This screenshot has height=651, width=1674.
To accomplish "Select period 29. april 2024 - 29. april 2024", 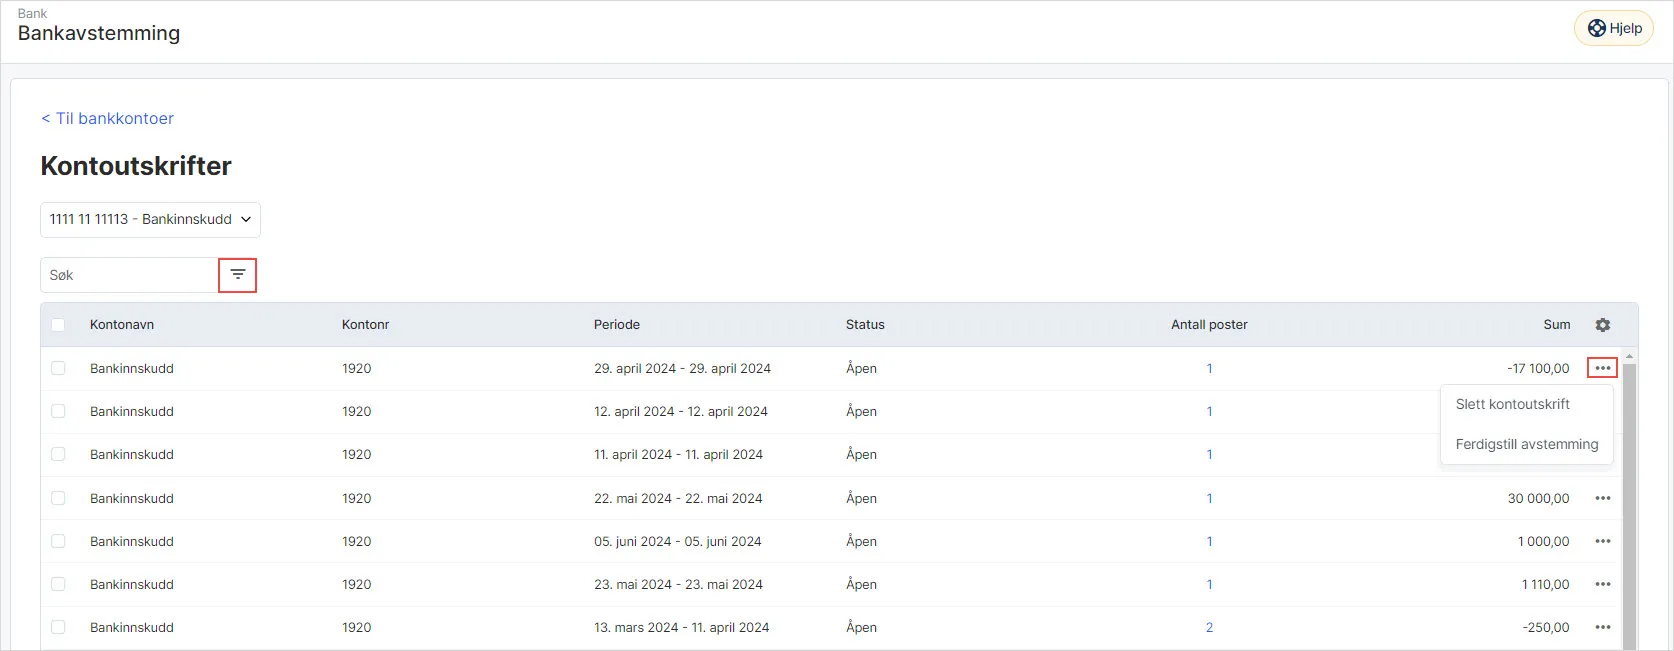I will coord(682,368).
